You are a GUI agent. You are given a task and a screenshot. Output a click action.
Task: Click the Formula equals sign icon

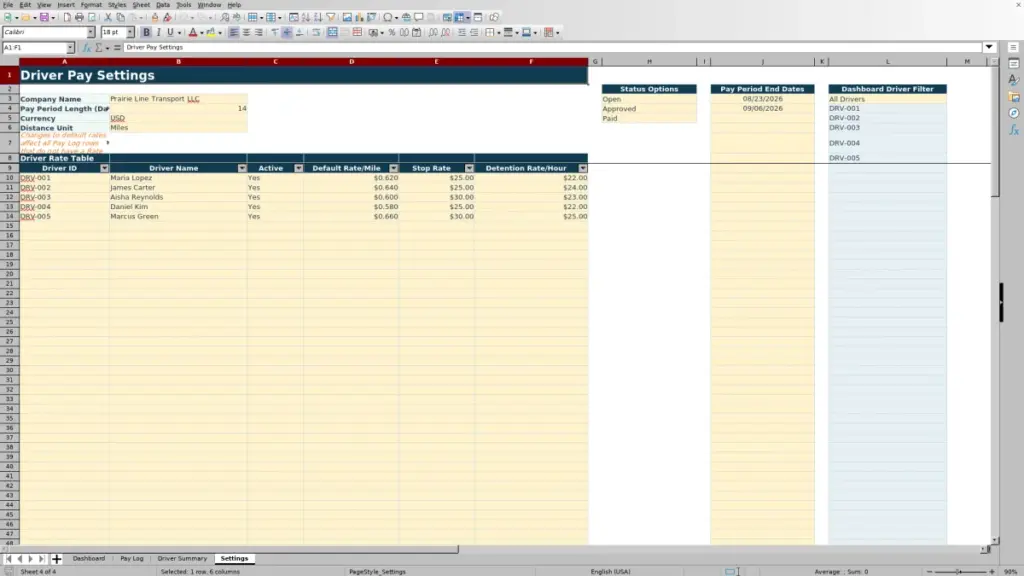point(117,48)
